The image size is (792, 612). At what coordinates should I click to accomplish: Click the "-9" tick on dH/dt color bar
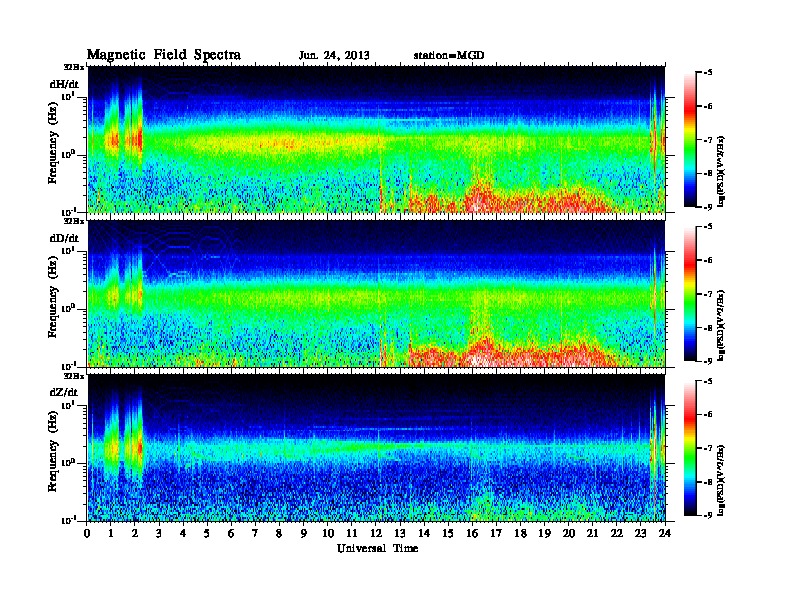click(708, 207)
